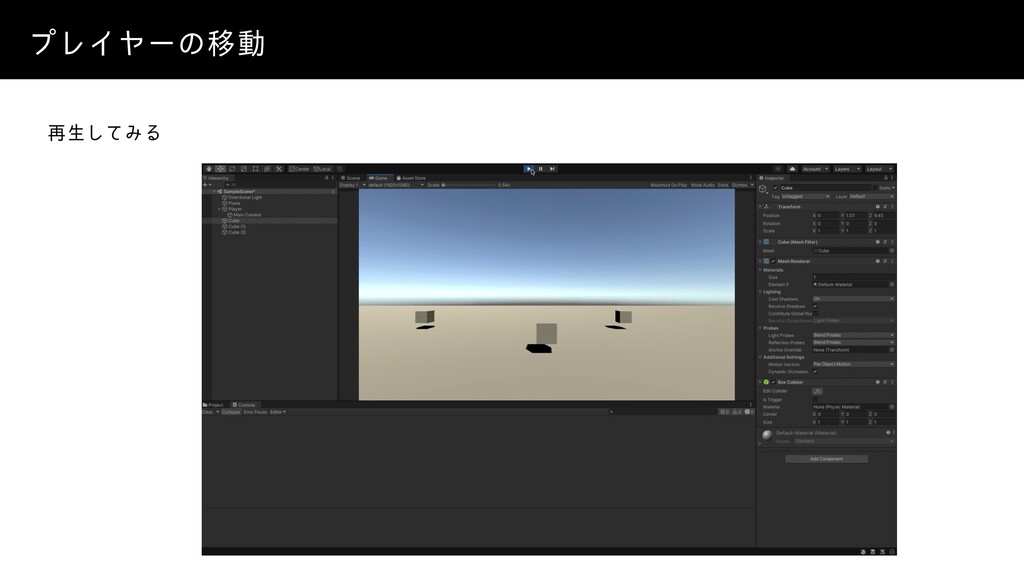
Task: Click the Add Component button
Action: pos(826,459)
